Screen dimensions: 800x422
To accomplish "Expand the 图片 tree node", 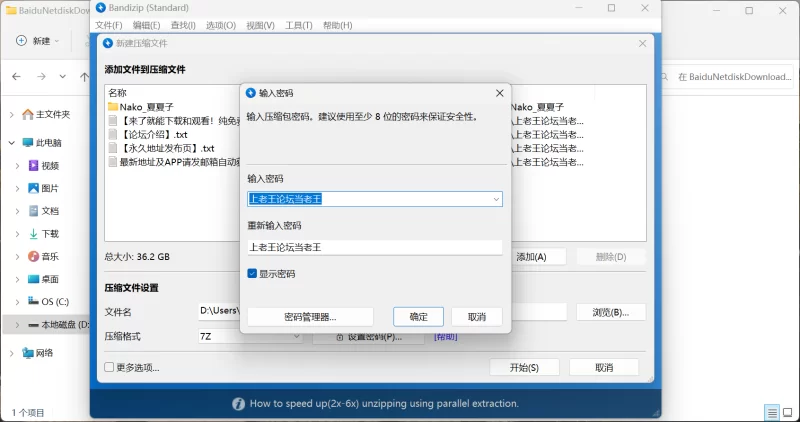I will click(17, 188).
